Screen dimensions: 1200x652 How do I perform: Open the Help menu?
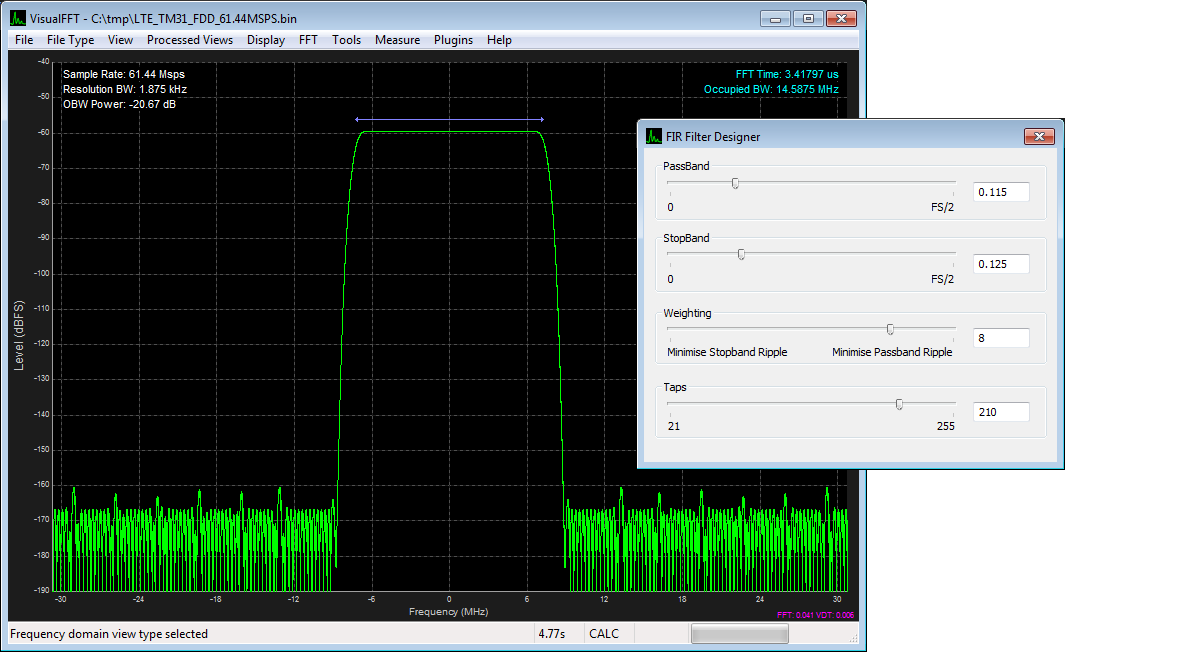[x=499, y=40]
